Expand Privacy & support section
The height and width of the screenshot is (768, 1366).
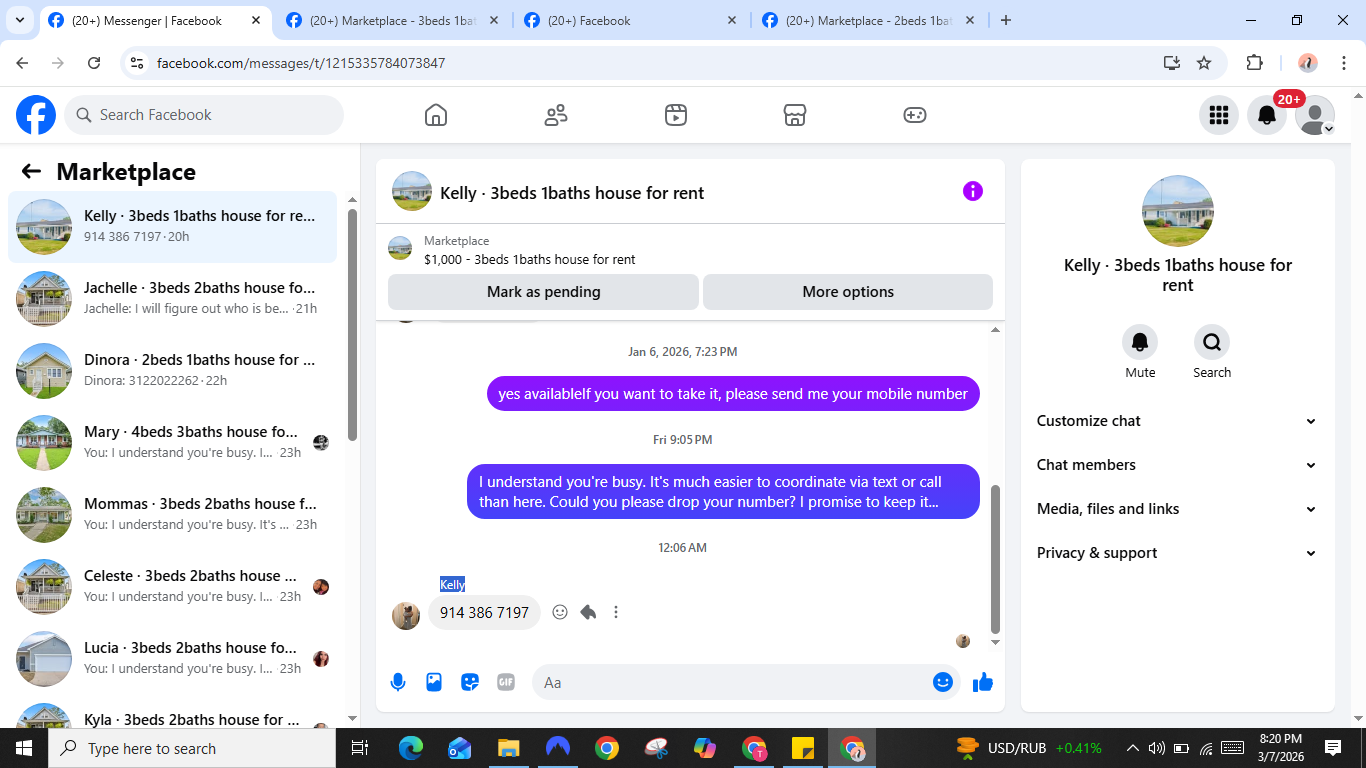coord(1177,553)
